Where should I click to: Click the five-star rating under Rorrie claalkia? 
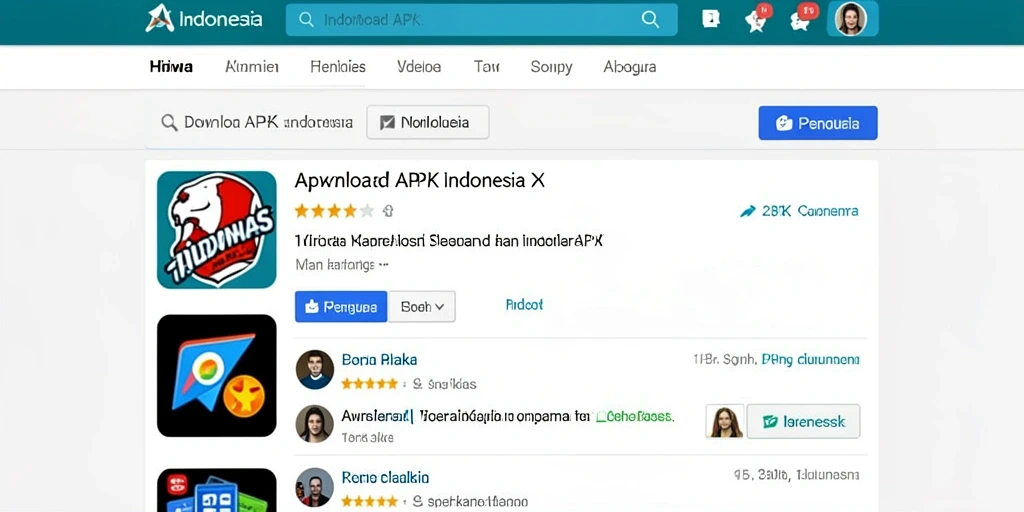point(370,502)
